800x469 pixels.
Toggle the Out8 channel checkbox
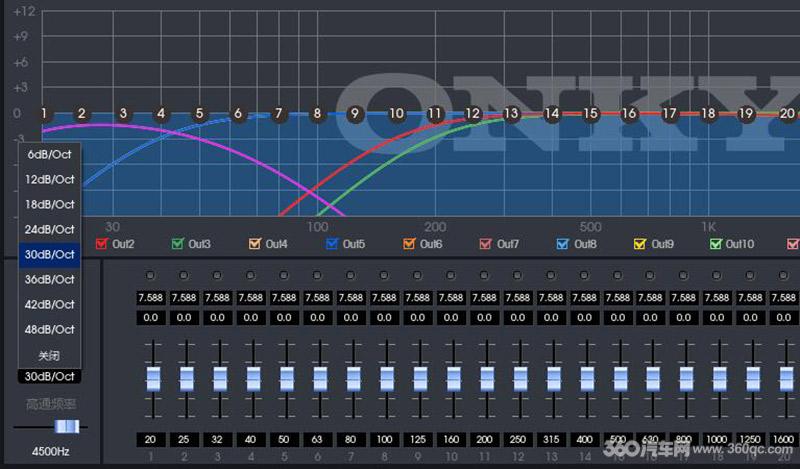(563, 244)
